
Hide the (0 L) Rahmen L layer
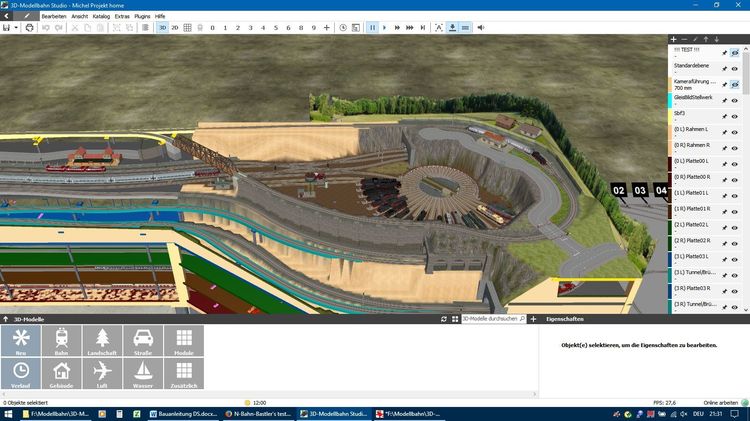coord(735,133)
